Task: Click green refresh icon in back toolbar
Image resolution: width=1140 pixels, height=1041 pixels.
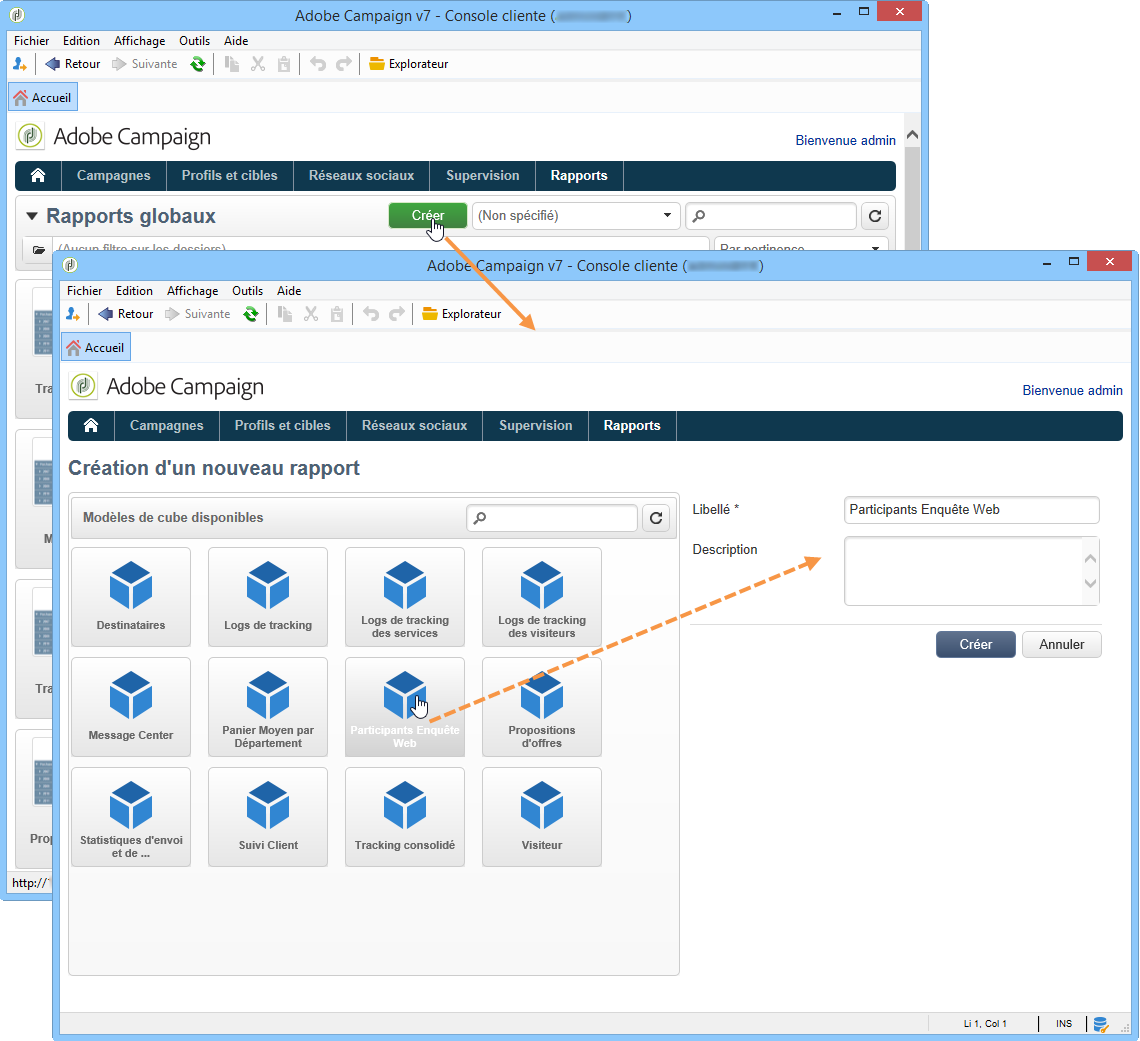Action: click(198, 64)
